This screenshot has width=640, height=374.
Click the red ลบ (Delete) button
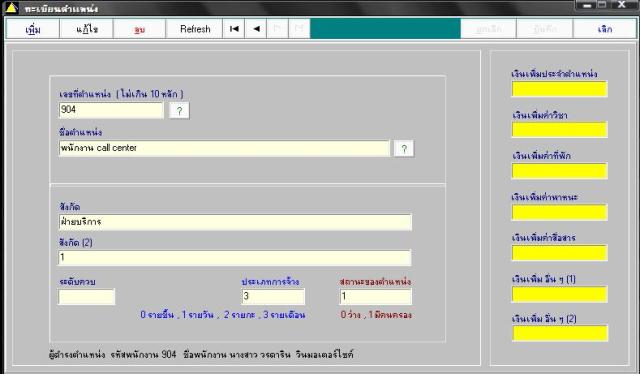140,29
